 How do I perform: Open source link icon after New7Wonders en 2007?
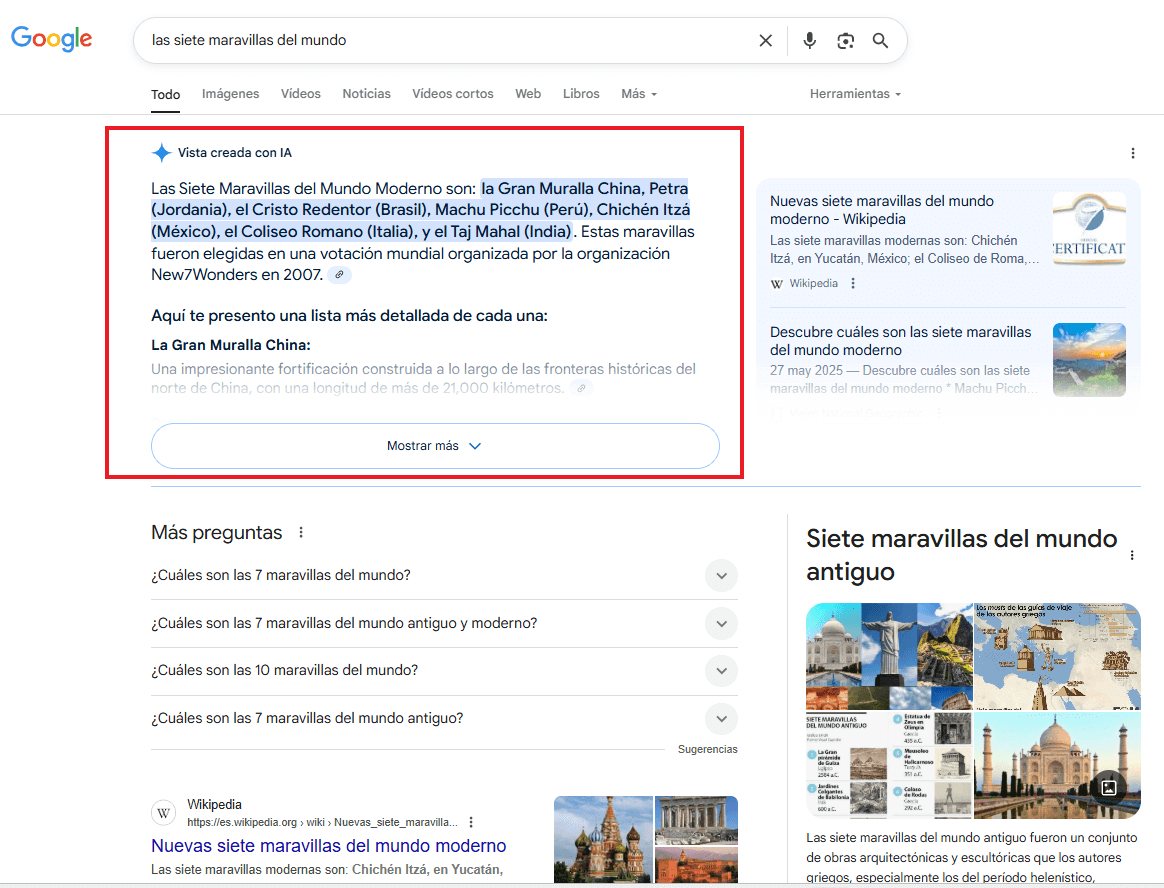339,275
